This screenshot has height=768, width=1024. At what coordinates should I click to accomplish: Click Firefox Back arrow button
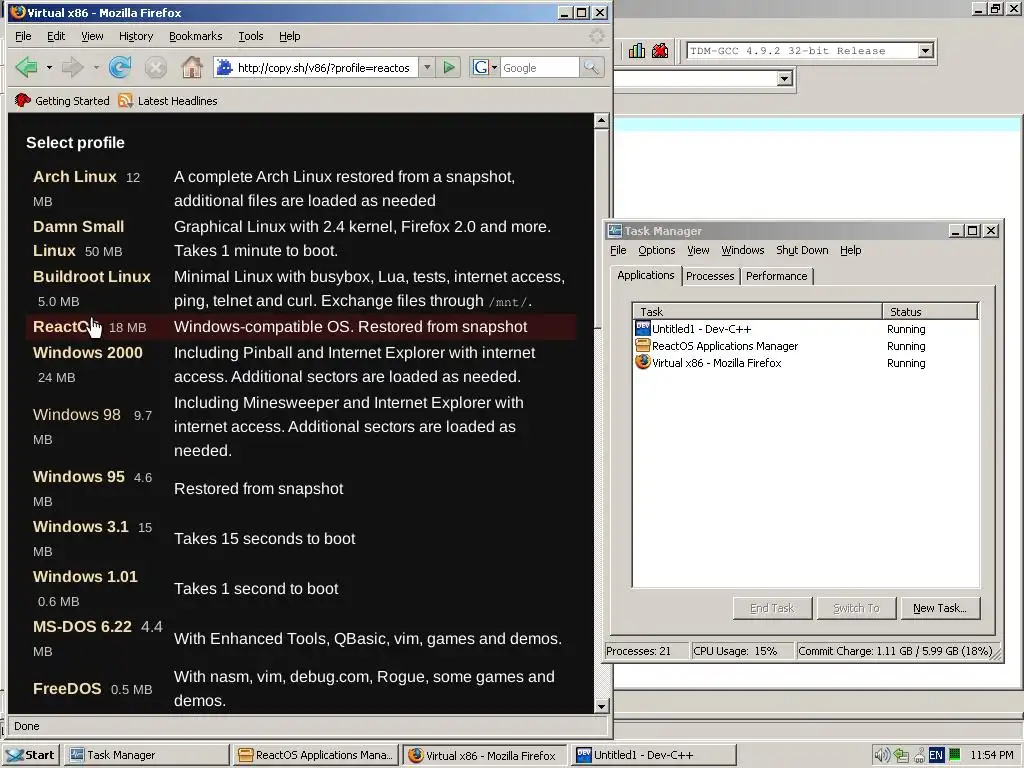click(27, 67)
